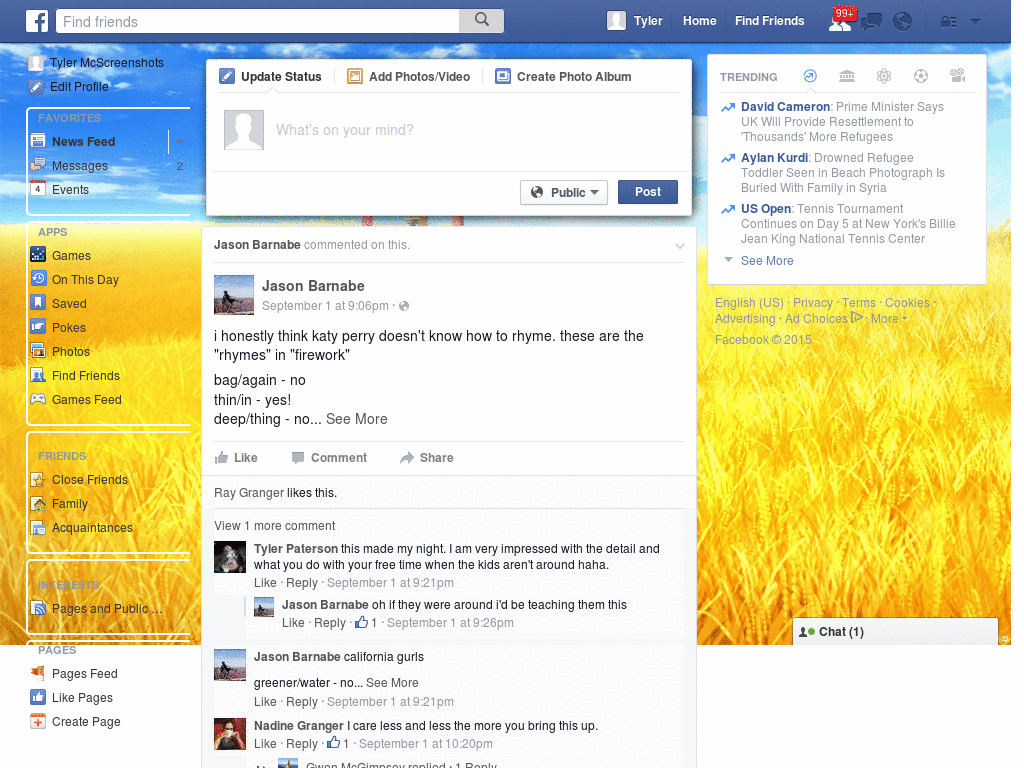The width and height of the screenshot is (1024, 768).
Task: Click the Close Friends star icon
Action: click(x=39, y=479)
